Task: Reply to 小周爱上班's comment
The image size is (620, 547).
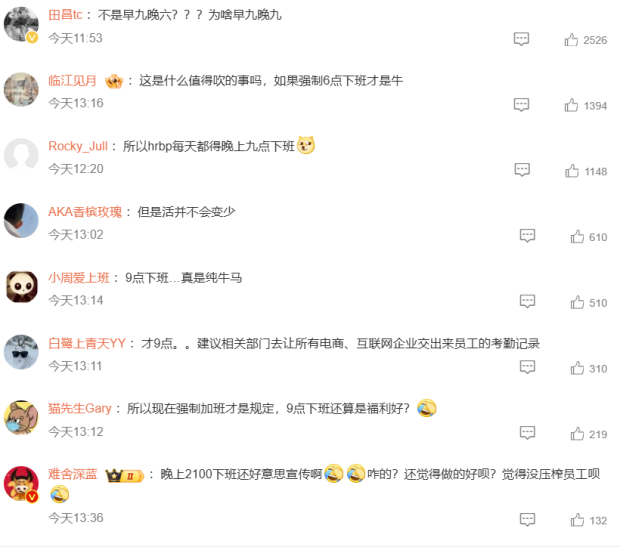Action: coord(527,301)
